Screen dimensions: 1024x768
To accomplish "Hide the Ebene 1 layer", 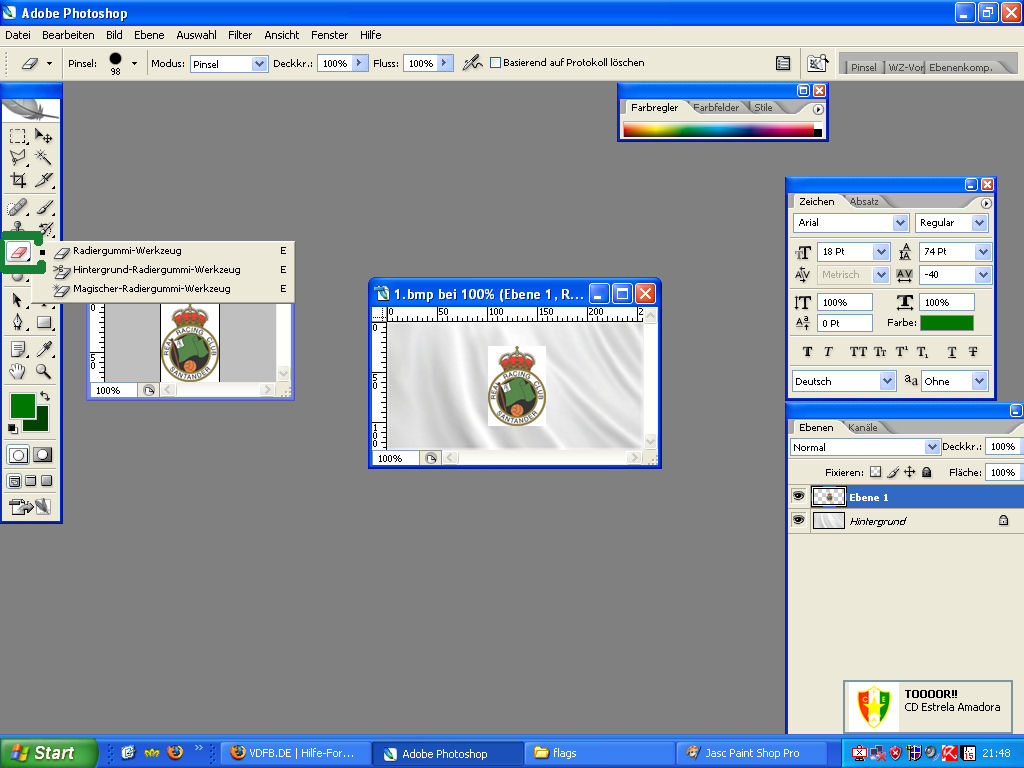I will click(799, 496).
